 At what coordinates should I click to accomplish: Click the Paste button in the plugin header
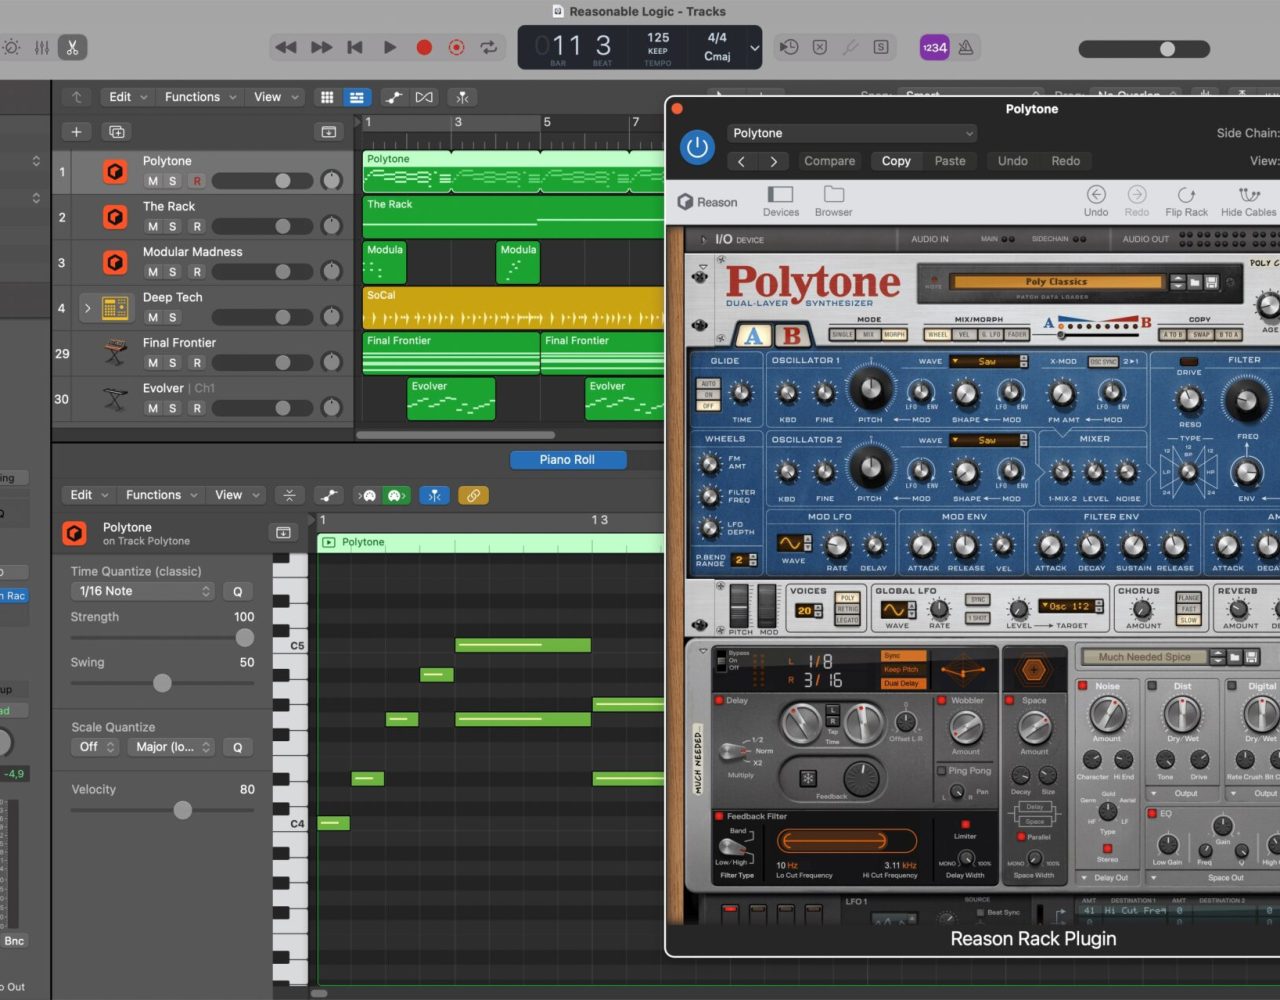tap(950, 161)
